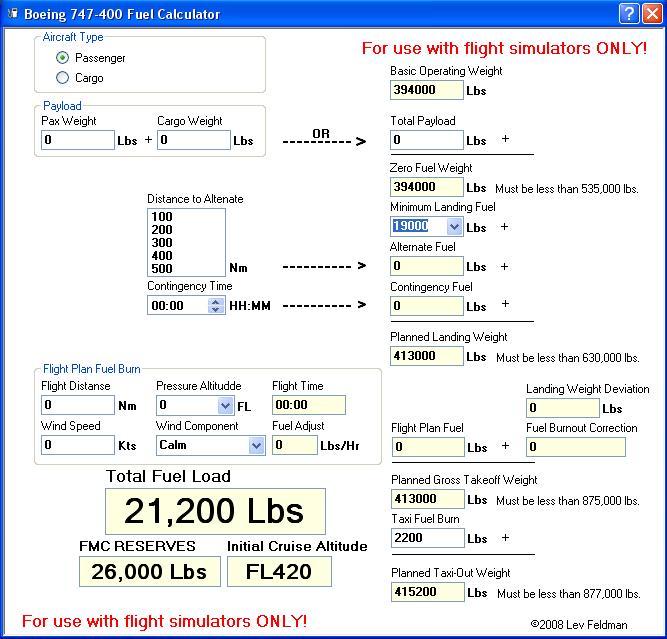Increase Contingency Time with up arrow

216,302
